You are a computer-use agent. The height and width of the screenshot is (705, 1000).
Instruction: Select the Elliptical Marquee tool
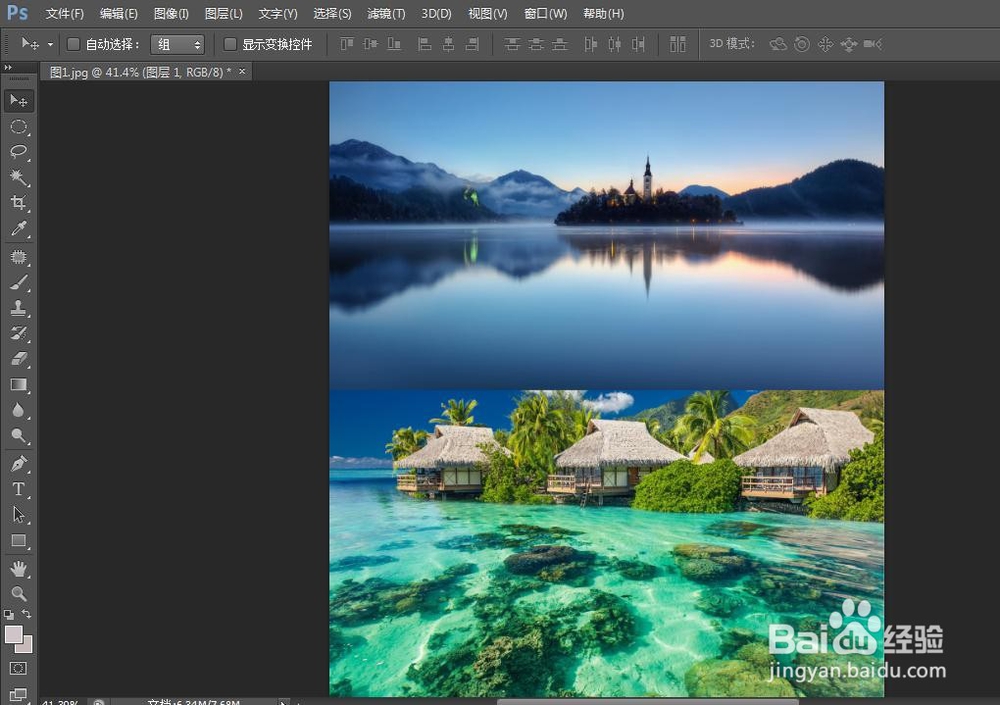coord(18,126)
